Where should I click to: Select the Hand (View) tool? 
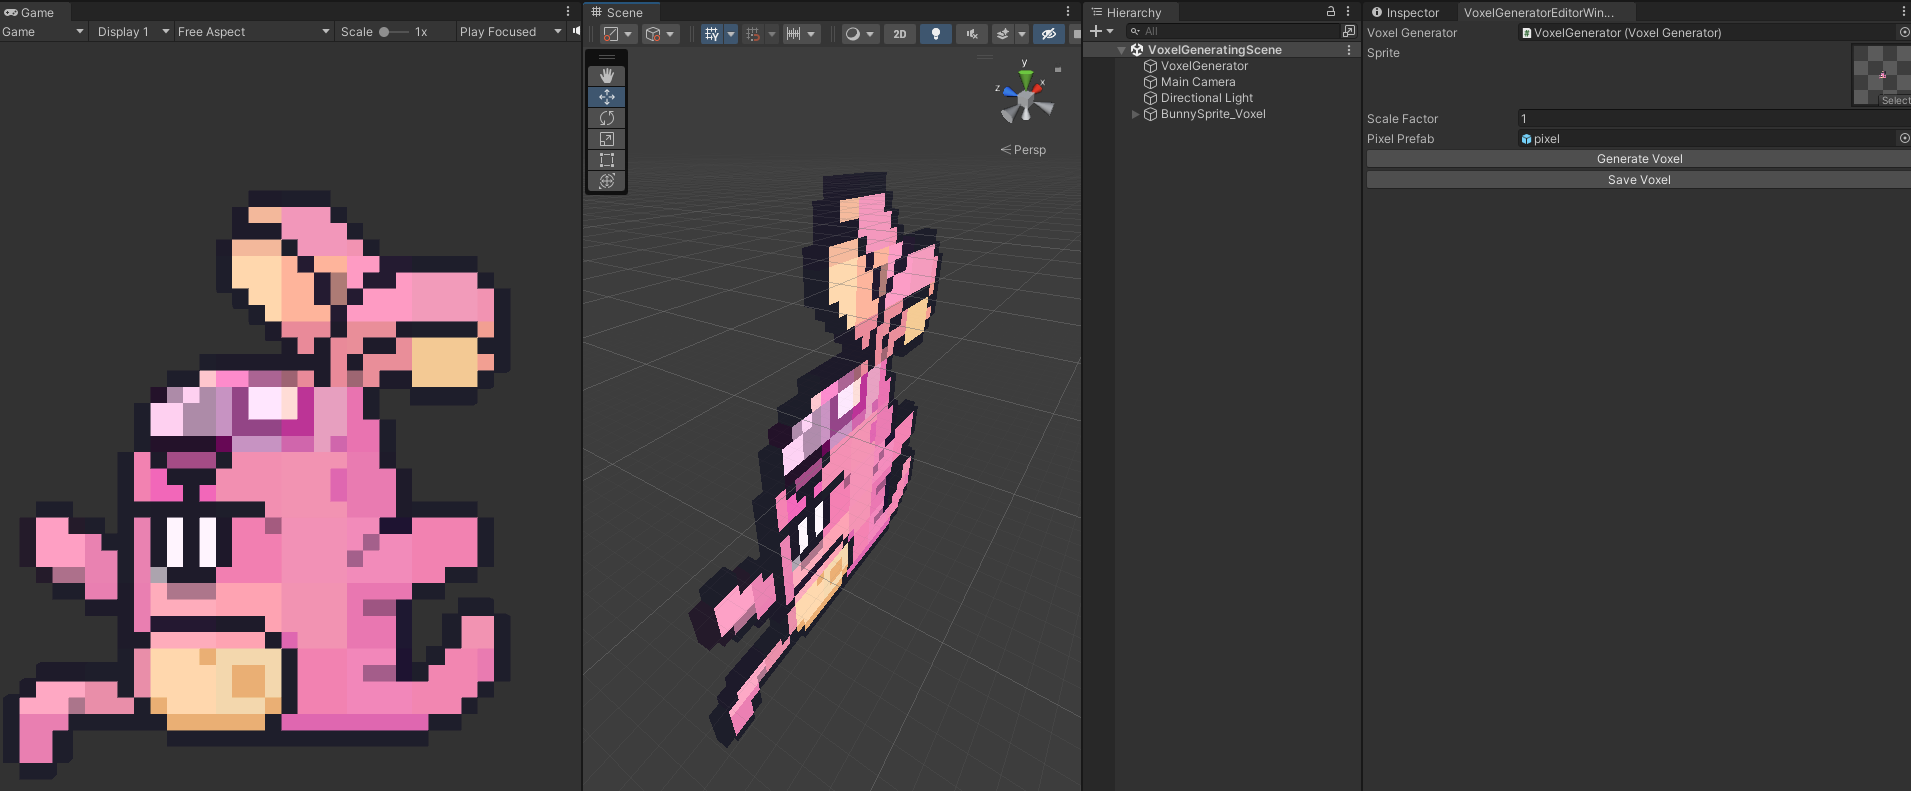606,76
